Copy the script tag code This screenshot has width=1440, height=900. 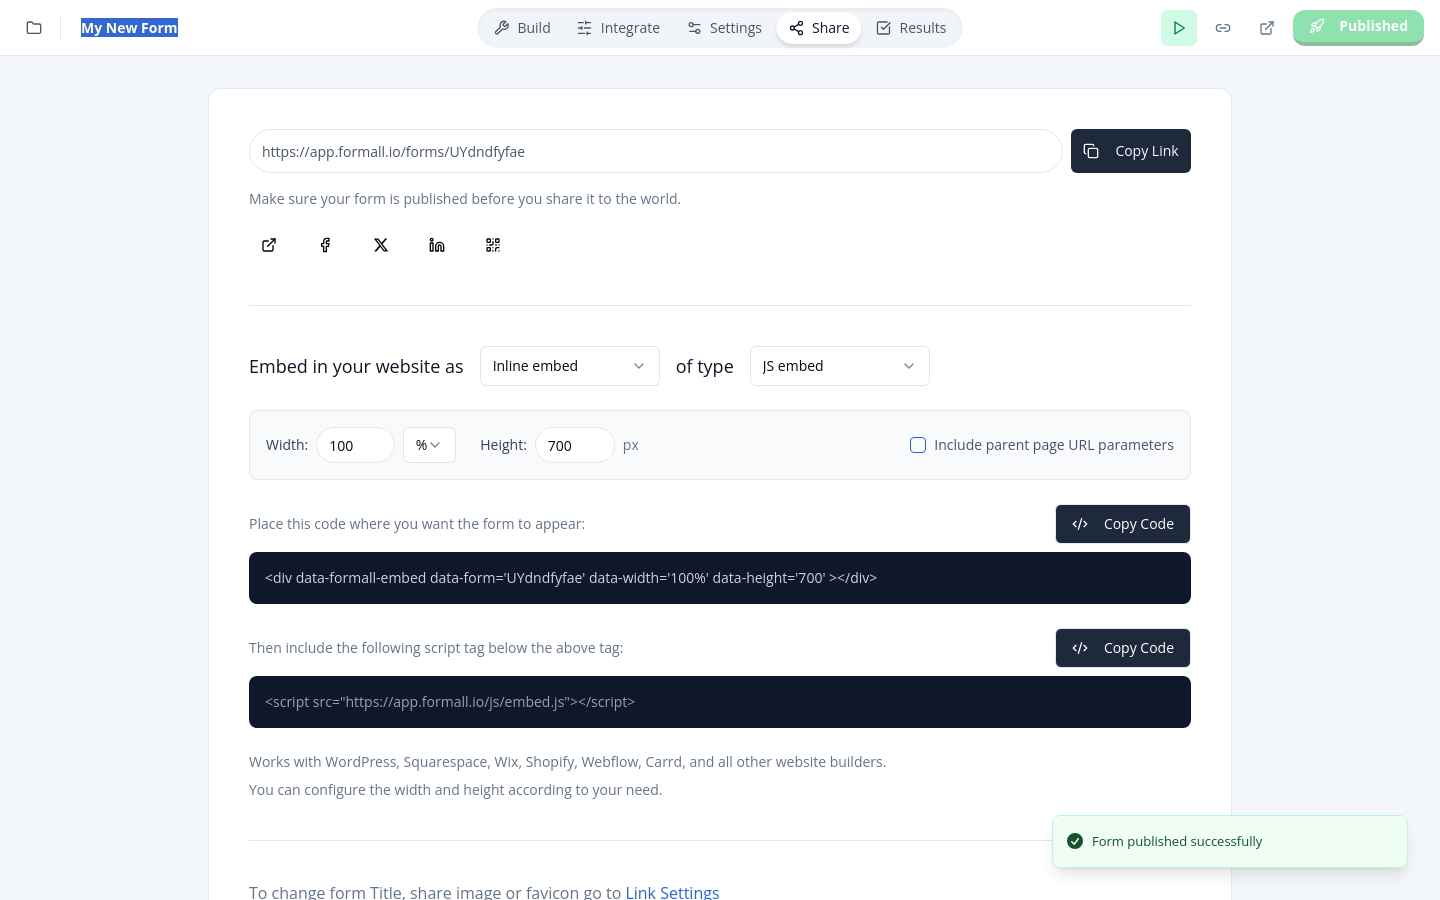[x=1123, y=648]
